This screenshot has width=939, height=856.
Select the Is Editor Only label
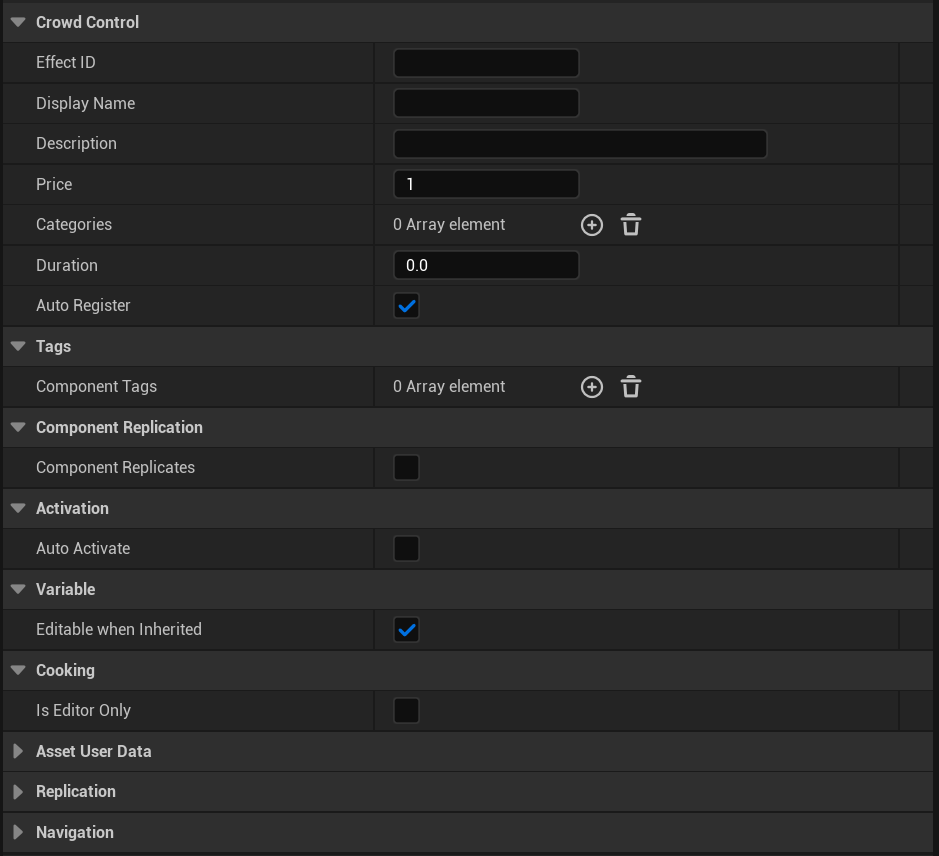tap(83, 710)
